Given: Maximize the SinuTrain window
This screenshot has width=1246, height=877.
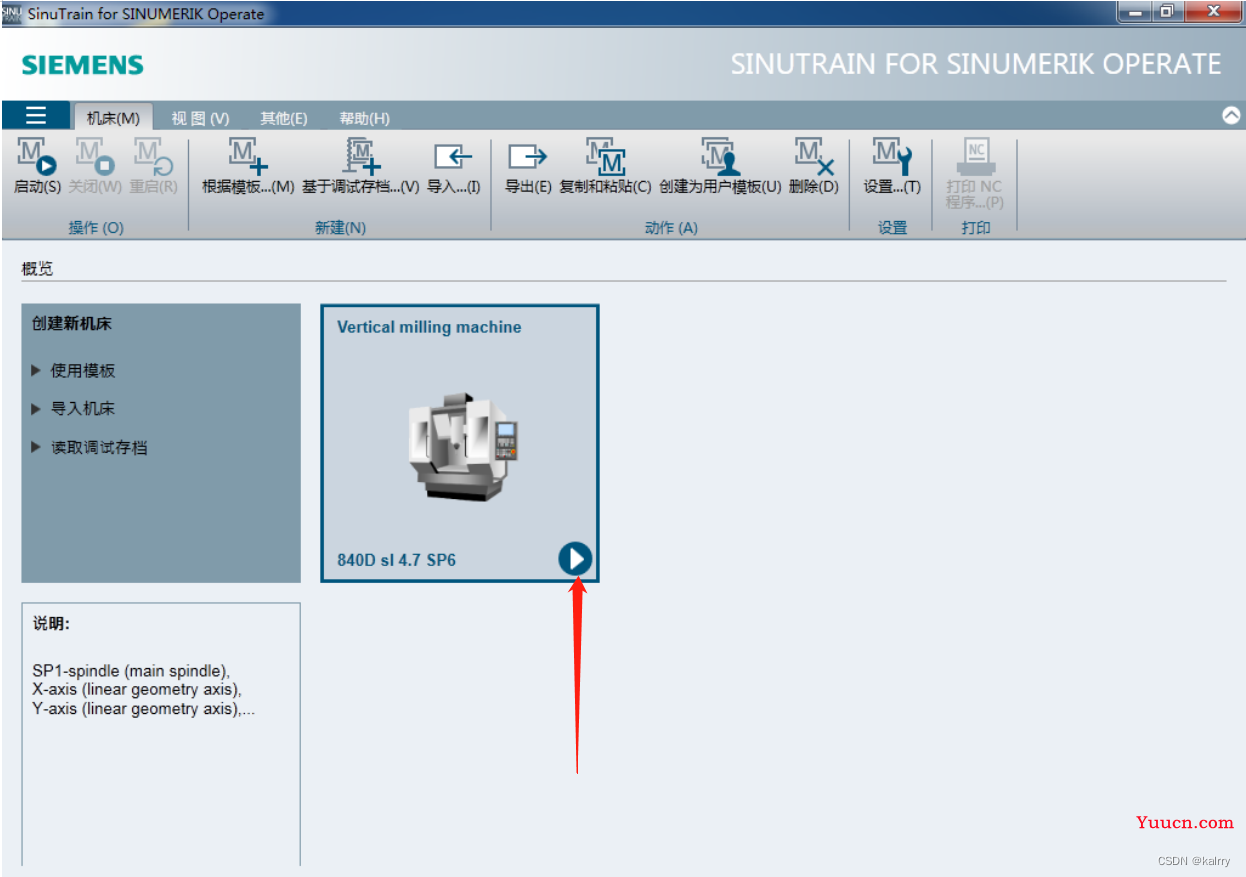Looking at the screenshot, I should pyautogui.click(x=1166, y=12).
